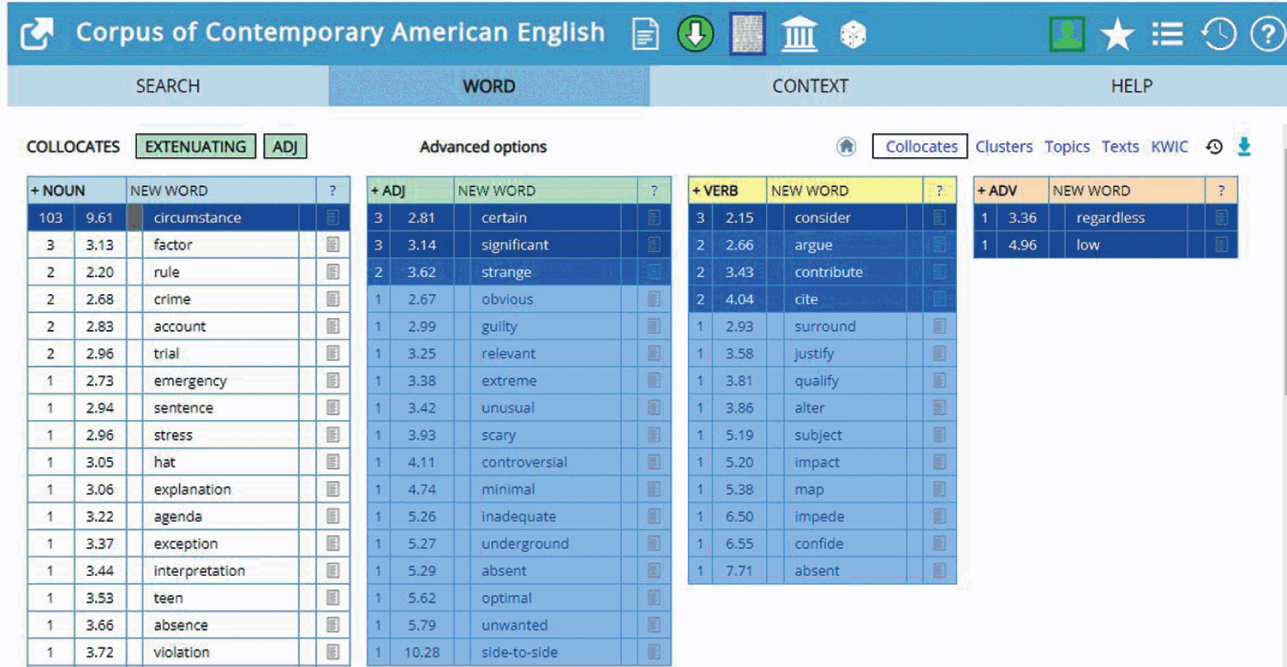Viewport: 1287px width, 667px height.
Task: Select the highlighted text page icon
Action: [747, 34]
